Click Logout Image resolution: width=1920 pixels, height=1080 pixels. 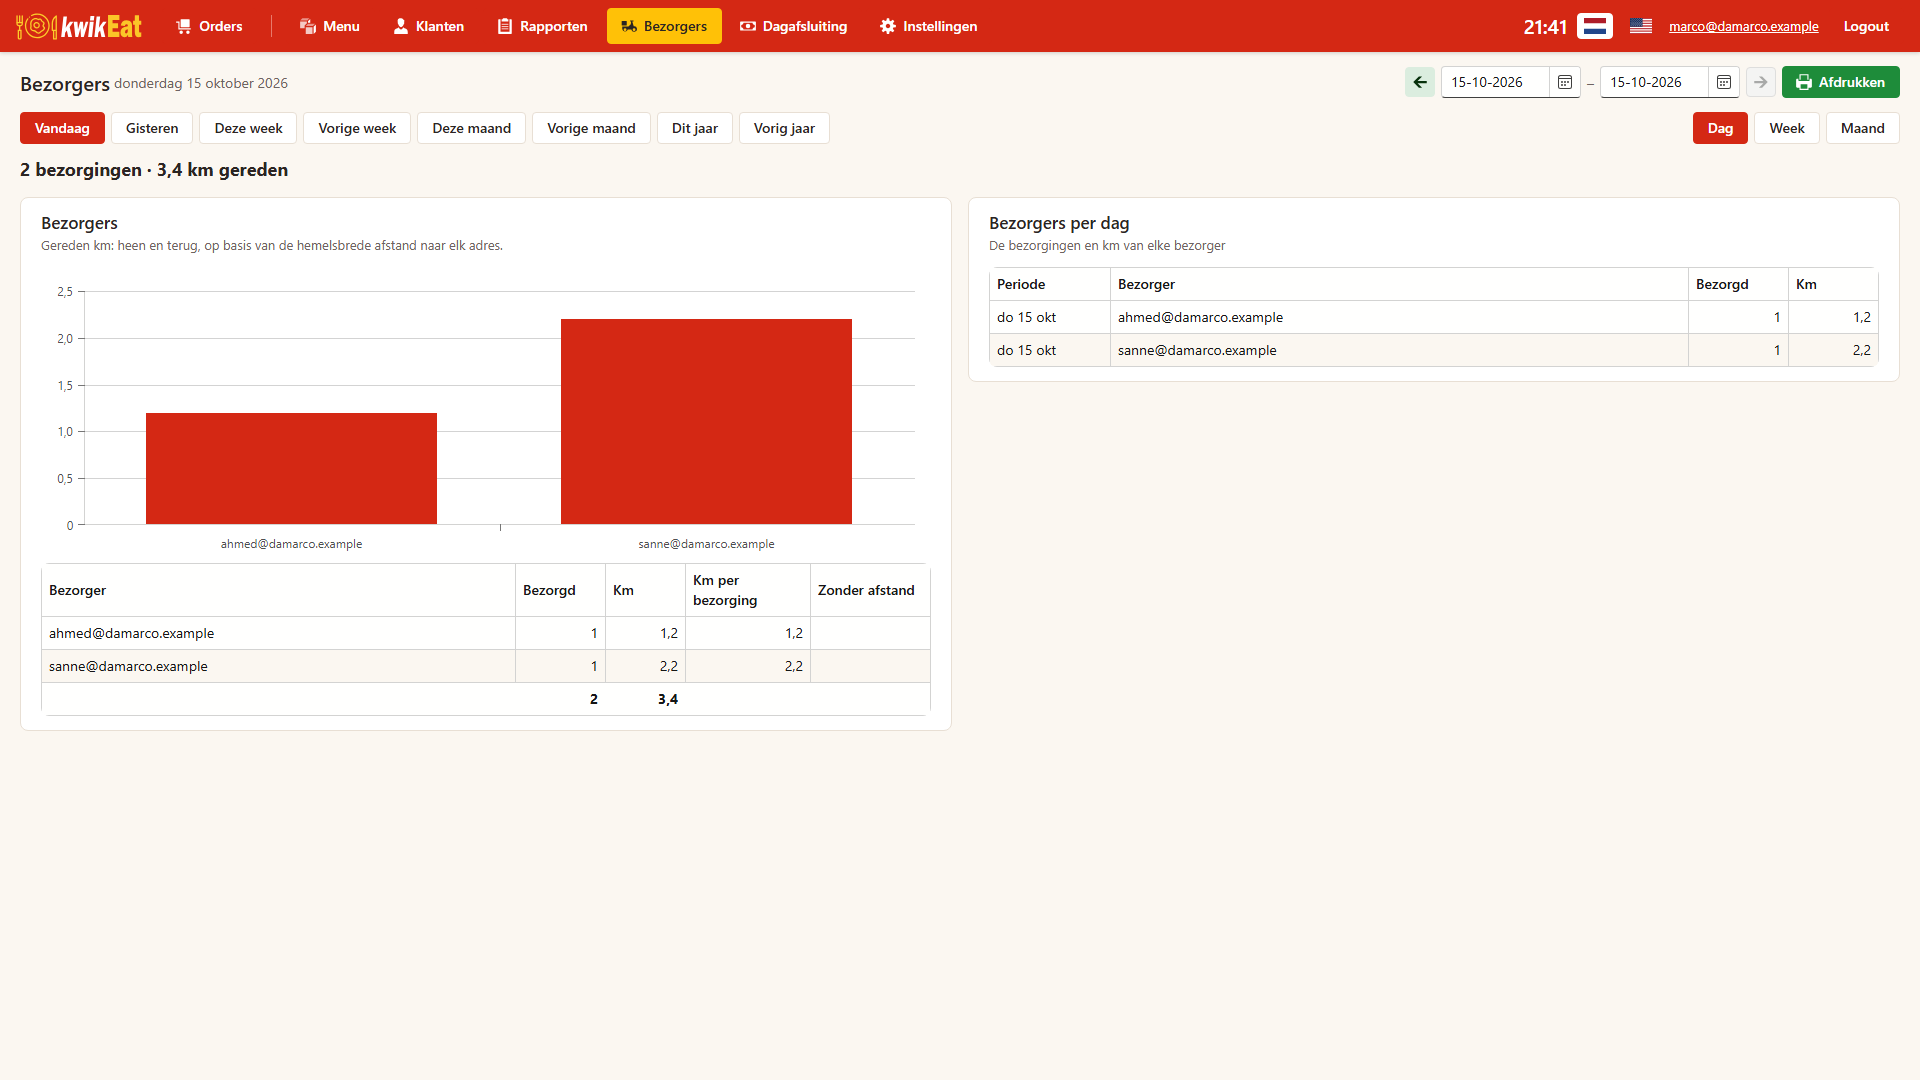1866,26
